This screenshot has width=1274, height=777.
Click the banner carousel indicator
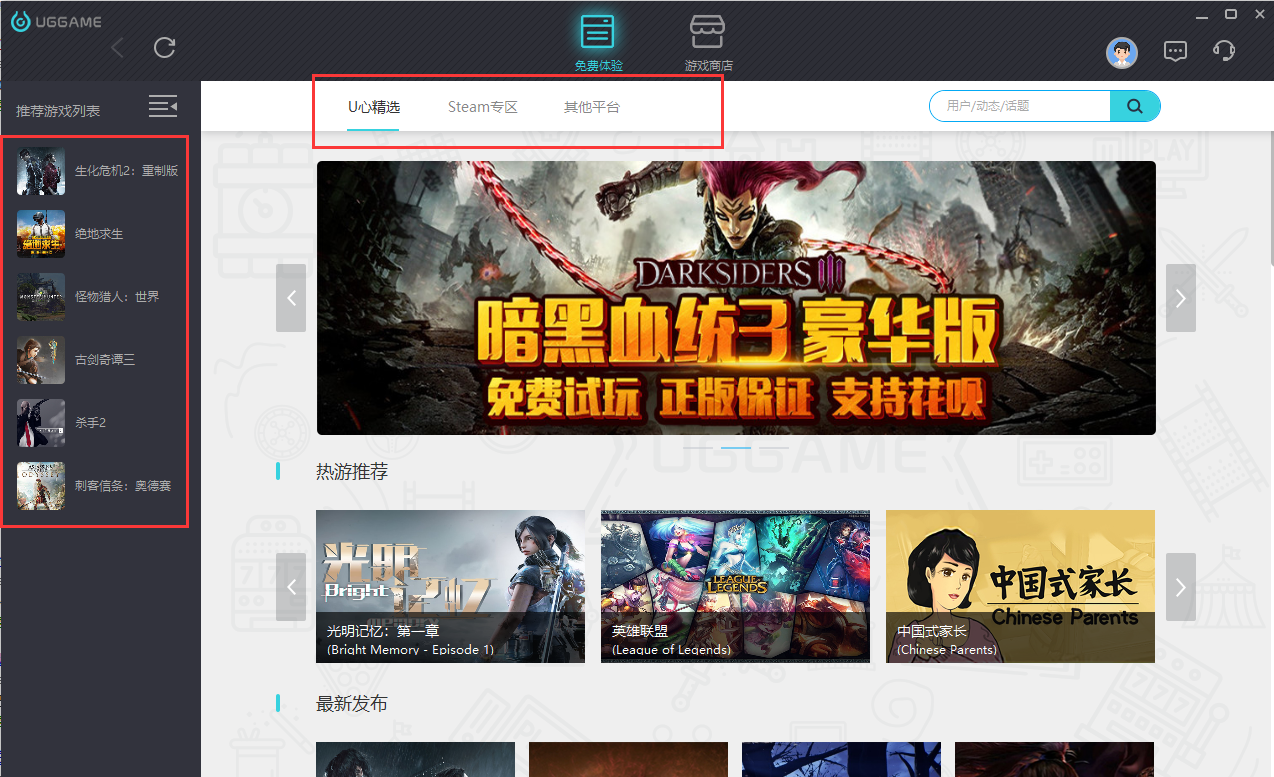736,447
